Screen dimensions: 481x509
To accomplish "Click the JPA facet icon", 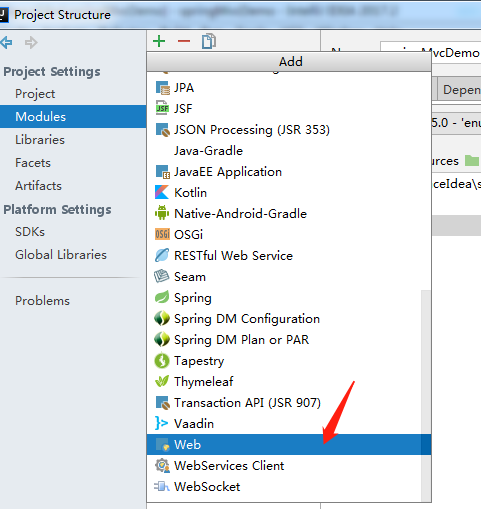I will tap(162, 88).
